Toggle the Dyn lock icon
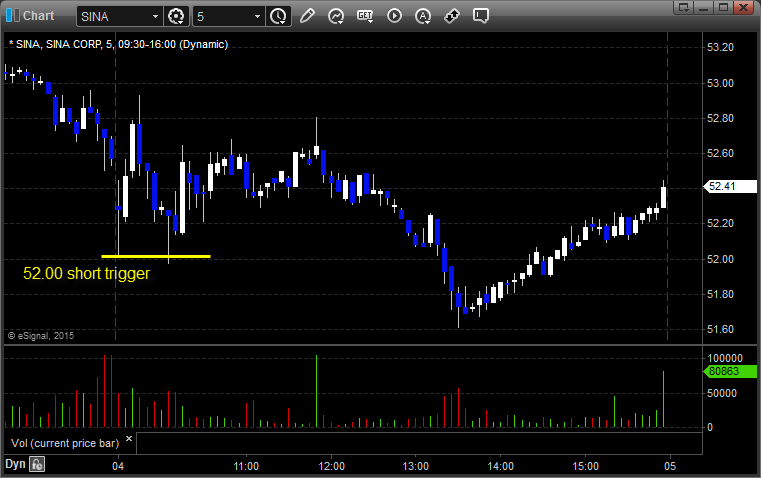Image resolution: width=761 pixels, height=478 pixels. [x=37, y=464]
